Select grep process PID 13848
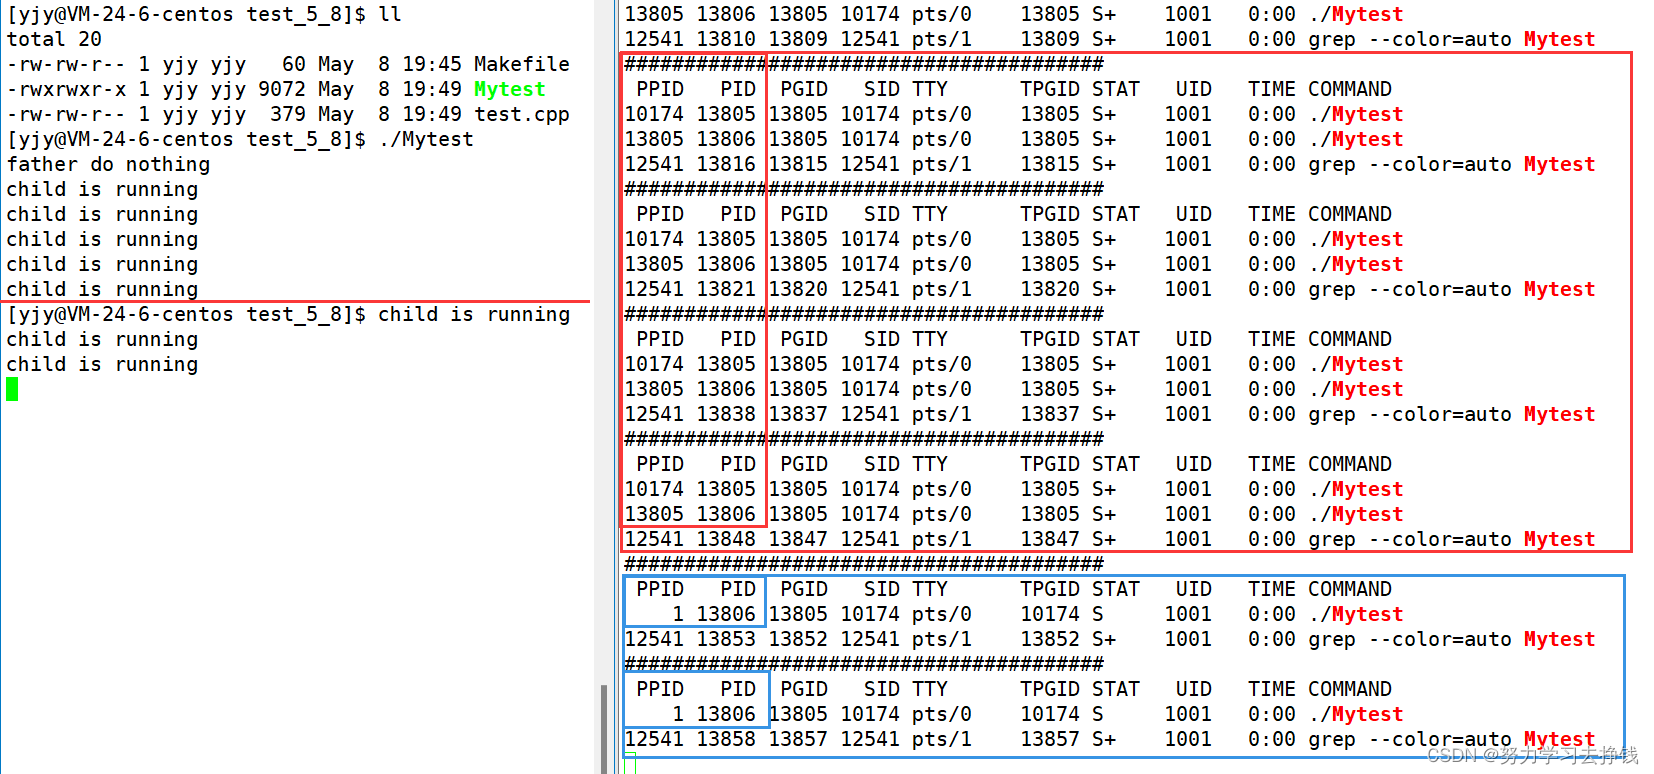1654x774 pixels. [726, 539]
